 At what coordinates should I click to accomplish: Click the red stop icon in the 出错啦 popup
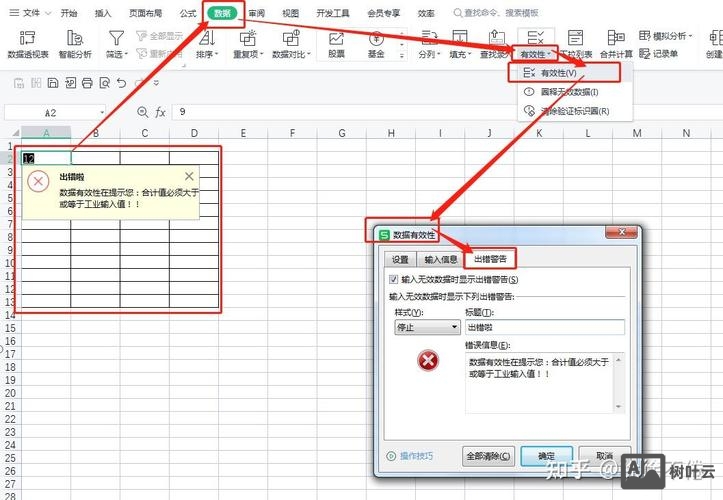38,181
